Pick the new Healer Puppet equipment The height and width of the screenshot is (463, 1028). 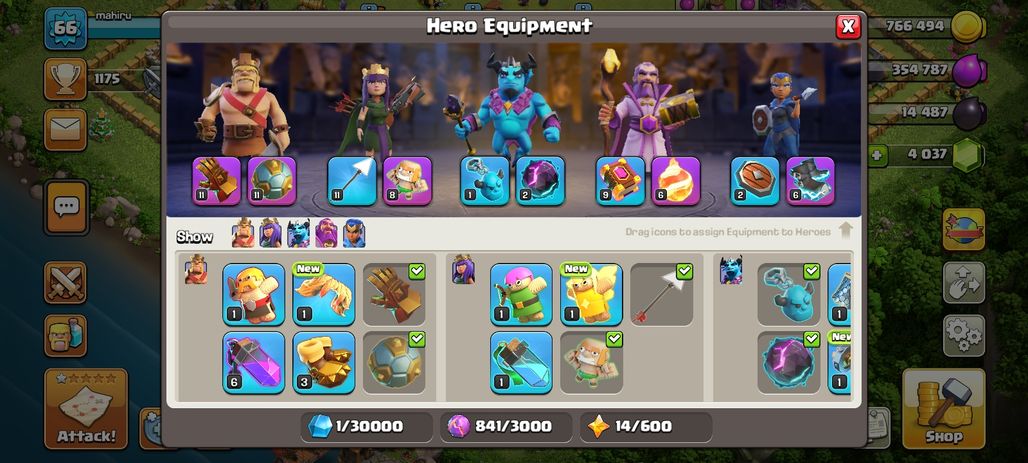tap(591, 294)
